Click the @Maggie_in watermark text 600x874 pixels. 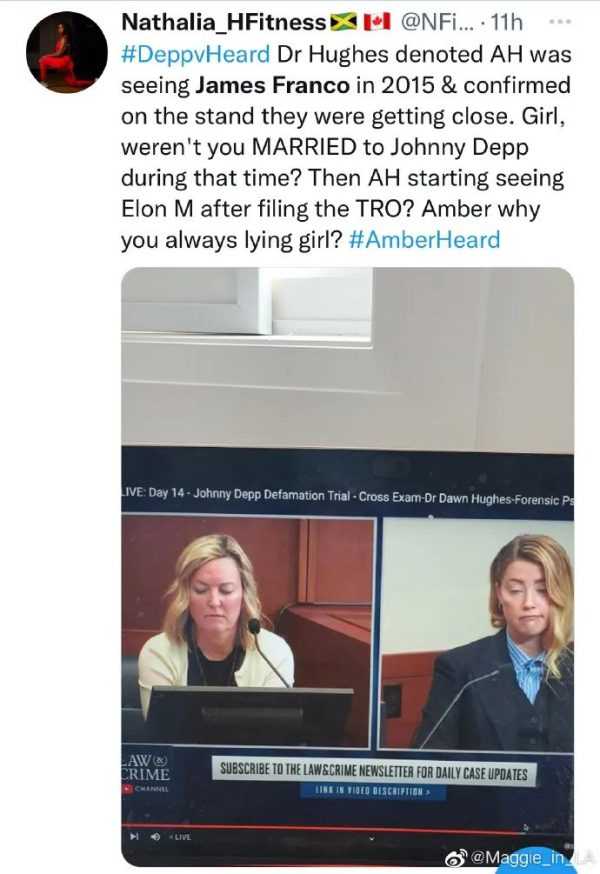[516, 857]
